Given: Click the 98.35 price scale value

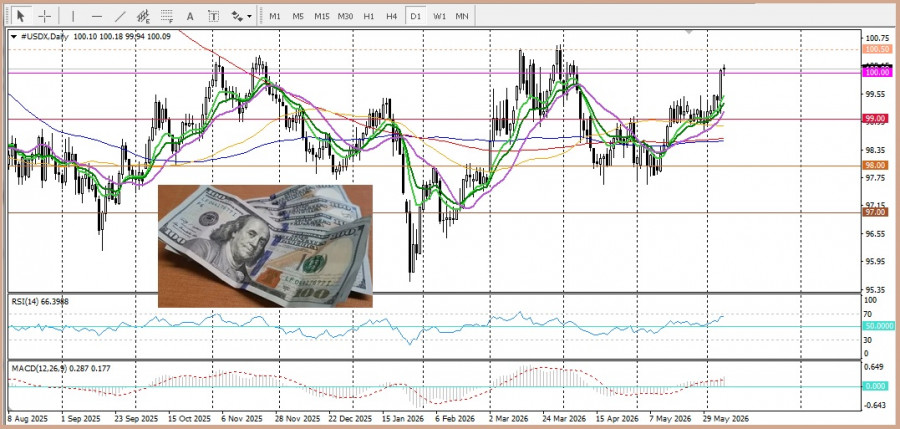Looking at the screenshot, I should coord(875,150).
